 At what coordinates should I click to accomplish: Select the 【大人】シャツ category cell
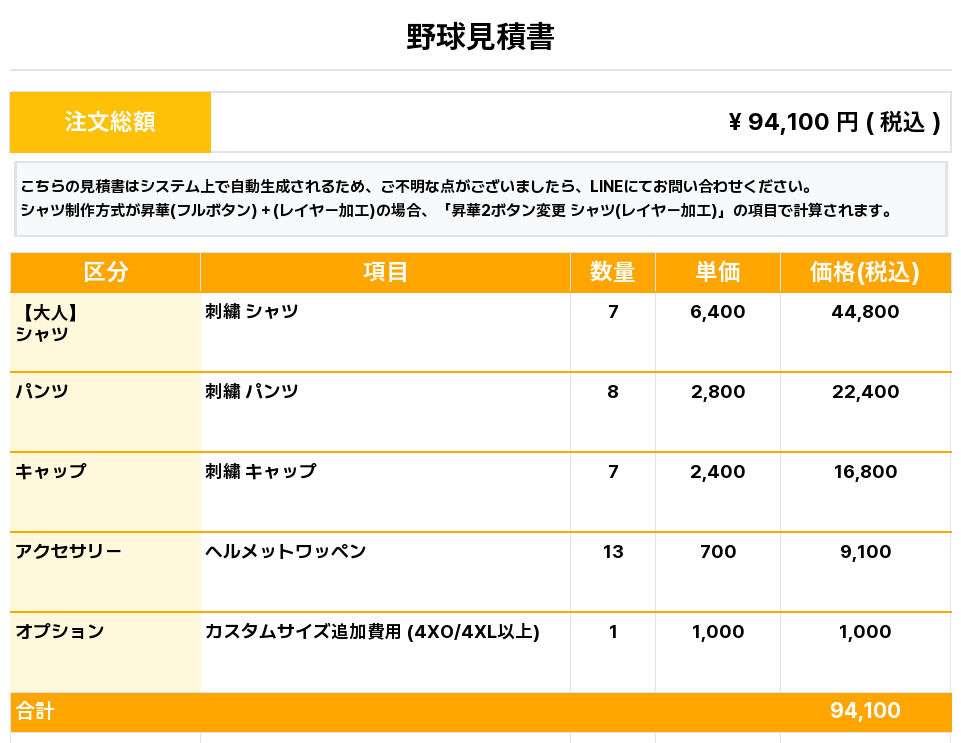pyautogui.click(x=105, y=332)
